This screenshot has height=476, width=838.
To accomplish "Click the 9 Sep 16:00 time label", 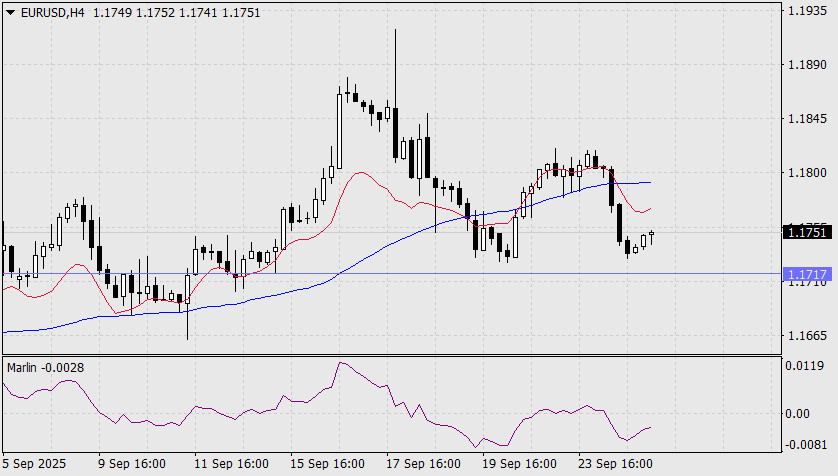I will (x=131, y=464).
